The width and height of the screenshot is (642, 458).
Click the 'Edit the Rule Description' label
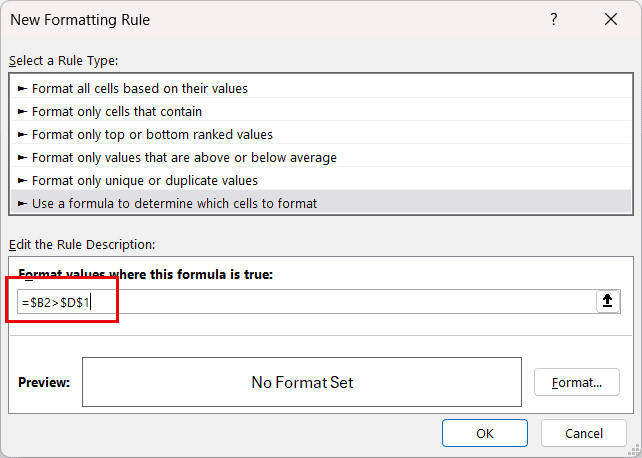82,244
